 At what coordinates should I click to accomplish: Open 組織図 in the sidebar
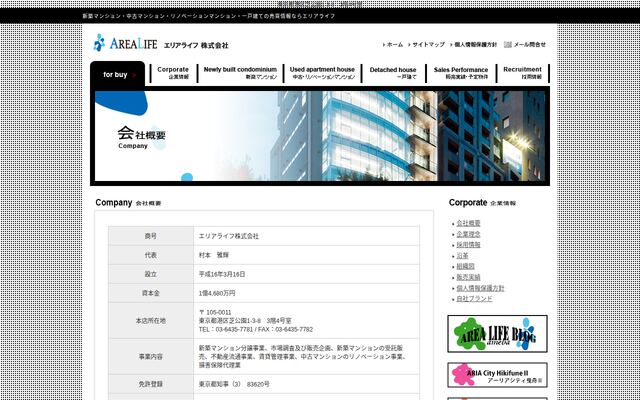click(465, 267)
